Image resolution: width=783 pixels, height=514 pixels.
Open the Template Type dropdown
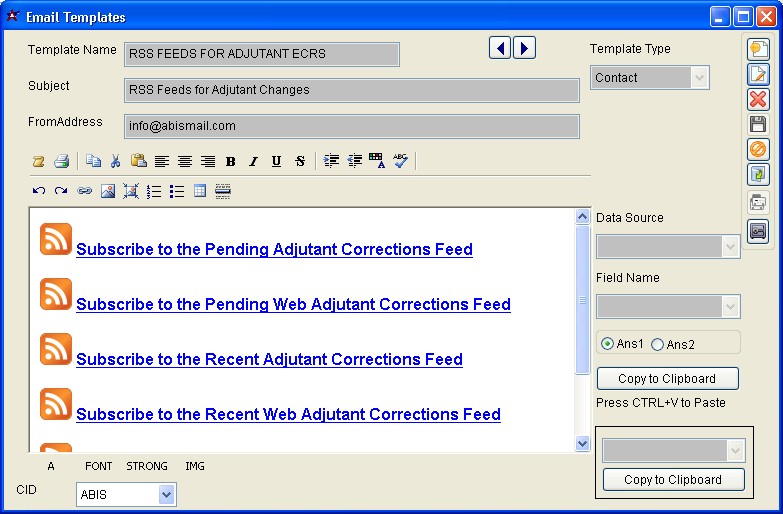pyautogui.click(x=699, y=78)
